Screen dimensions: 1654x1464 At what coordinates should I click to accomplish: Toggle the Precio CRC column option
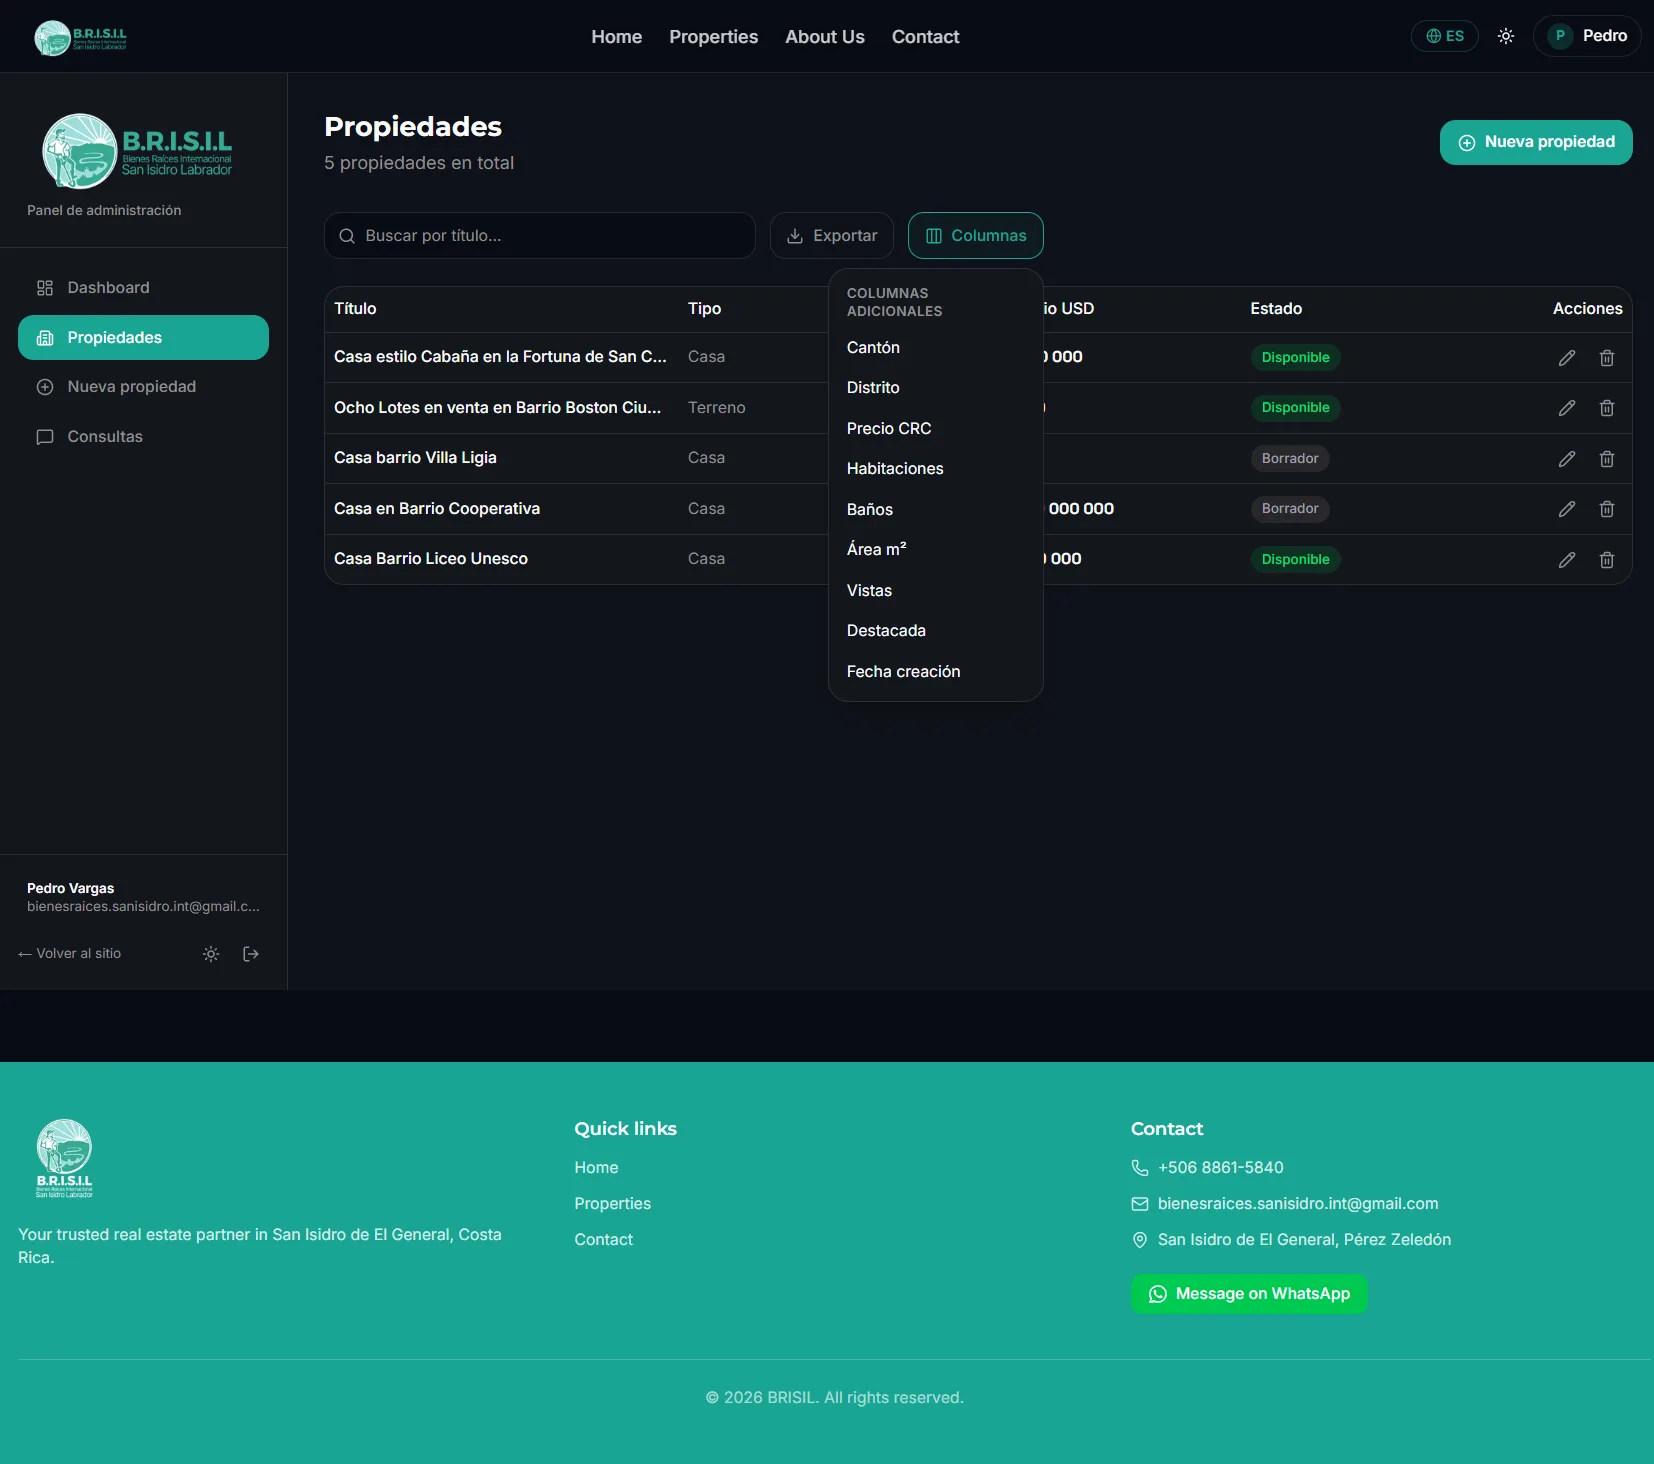935,429
